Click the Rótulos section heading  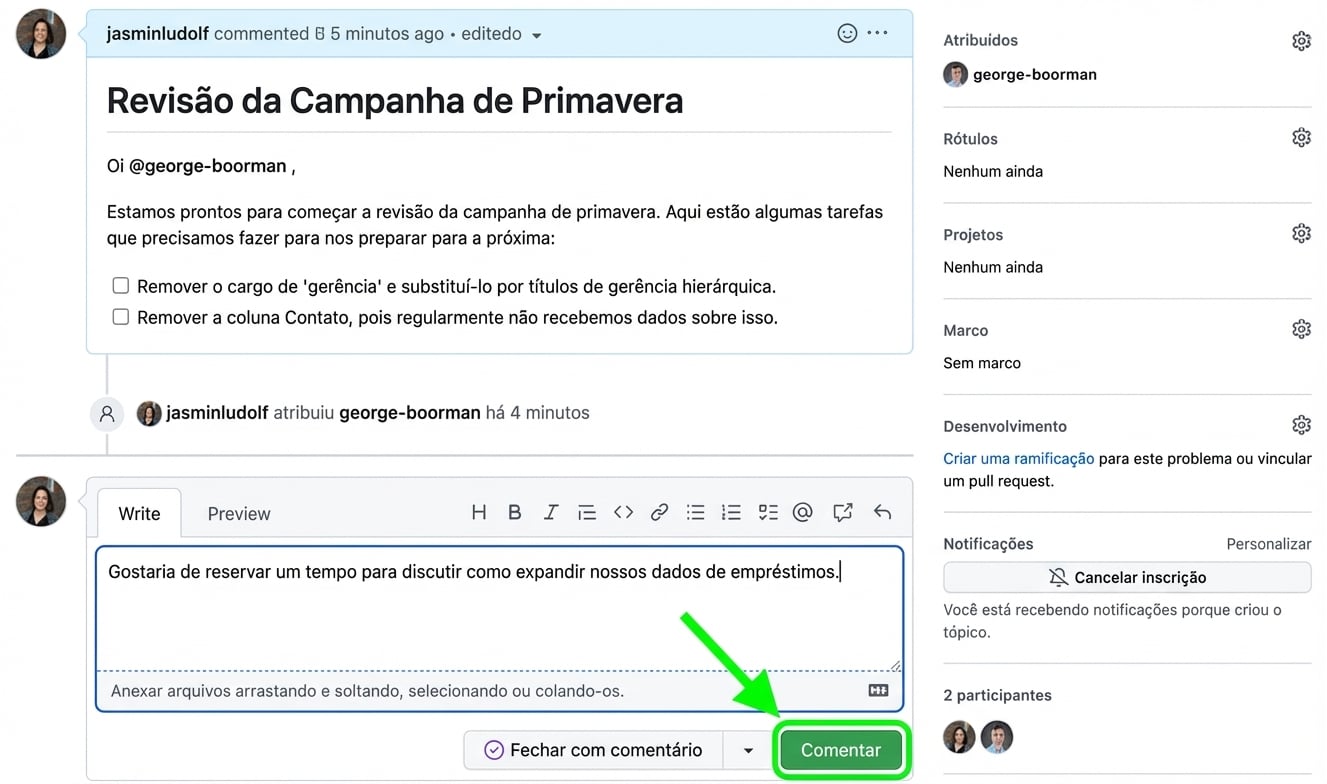(970, 138)
